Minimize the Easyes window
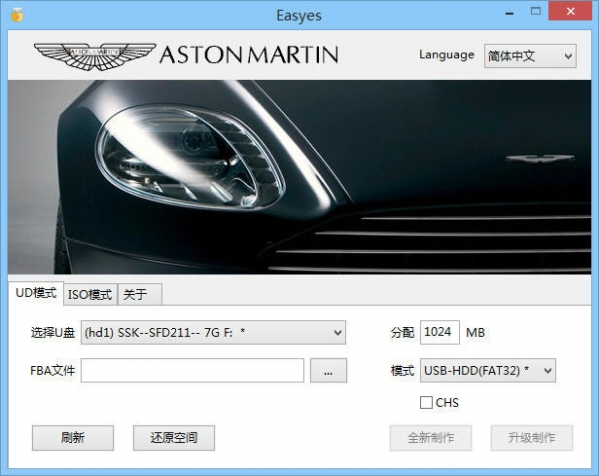Image resolution: width=599 pixels, height=476 pixels. click(509, 13)
